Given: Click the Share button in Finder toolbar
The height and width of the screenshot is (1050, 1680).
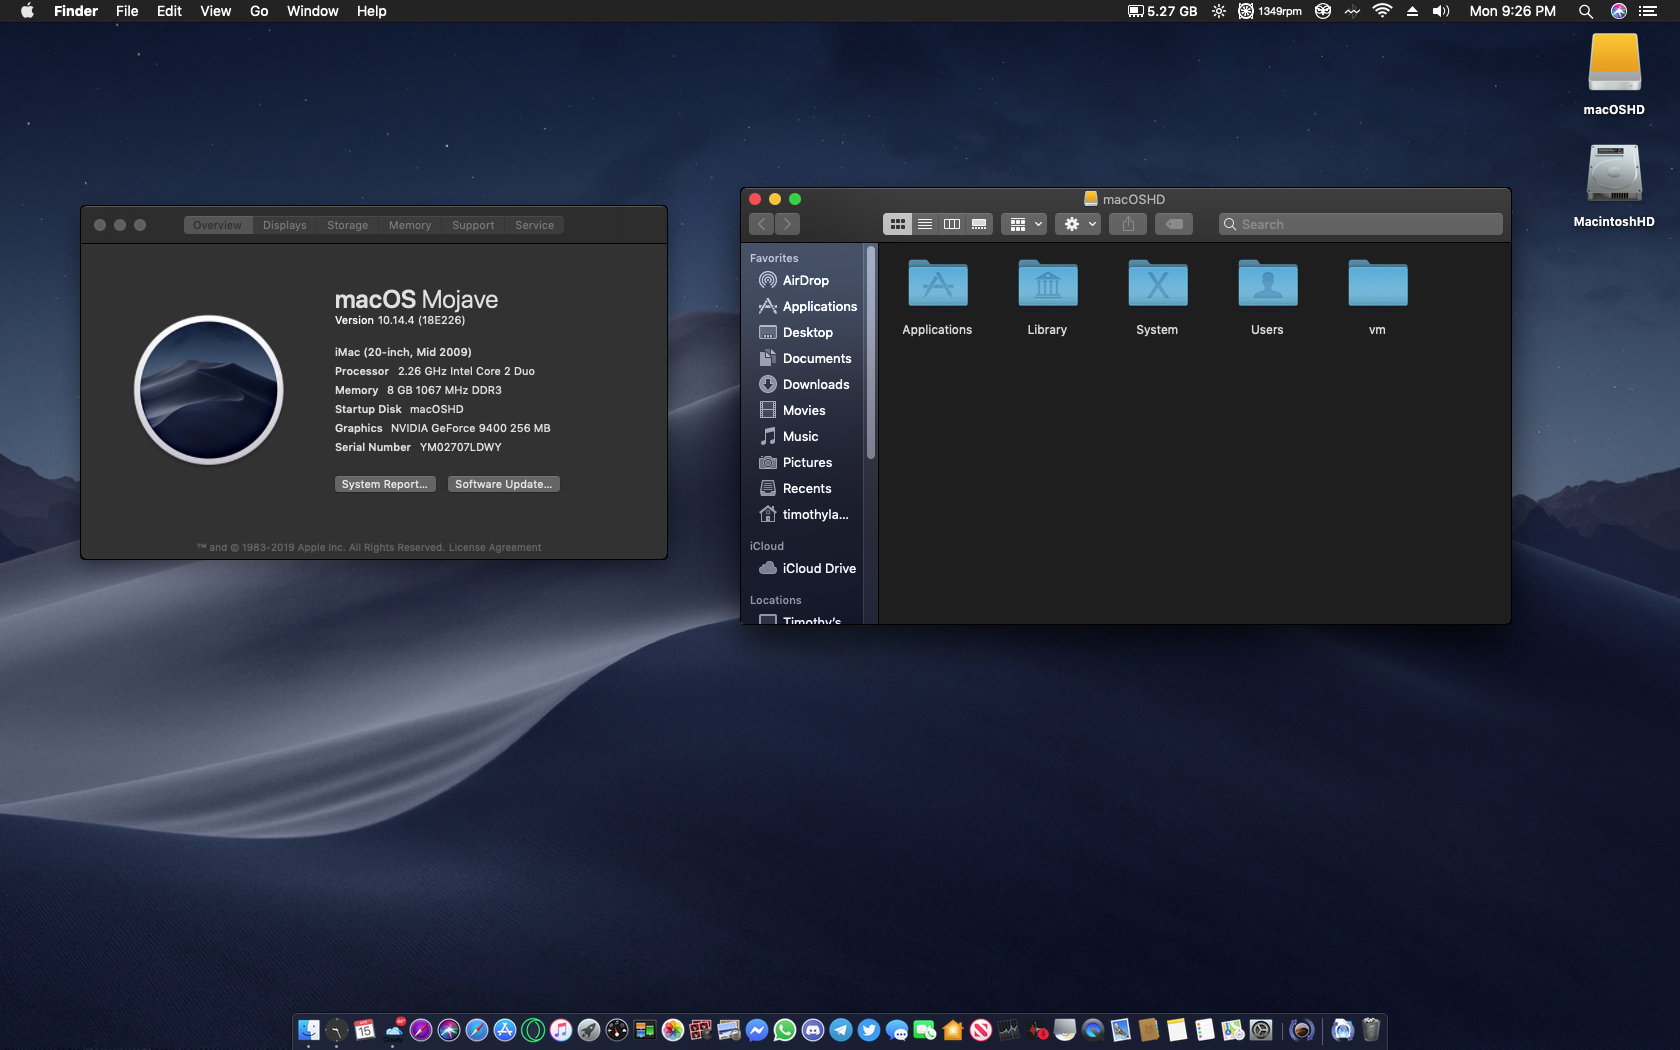Looking at the screenshot, I should pyautogui.click(x=1128, y=224).
